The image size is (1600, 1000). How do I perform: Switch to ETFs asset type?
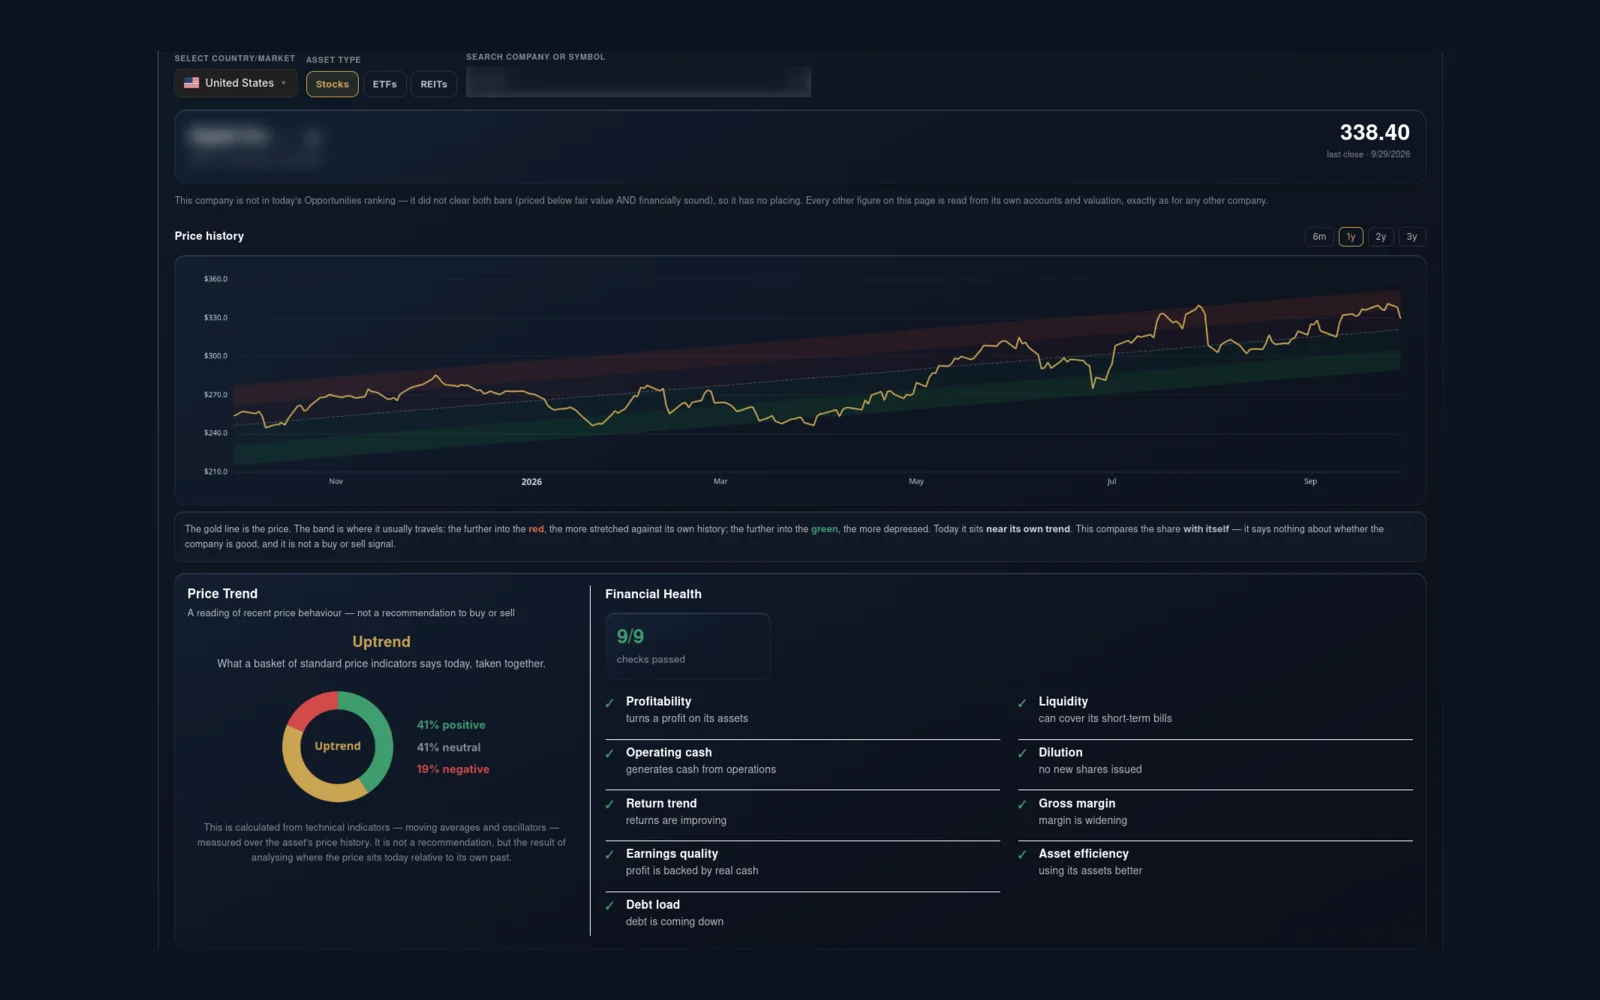click(385, 84)
